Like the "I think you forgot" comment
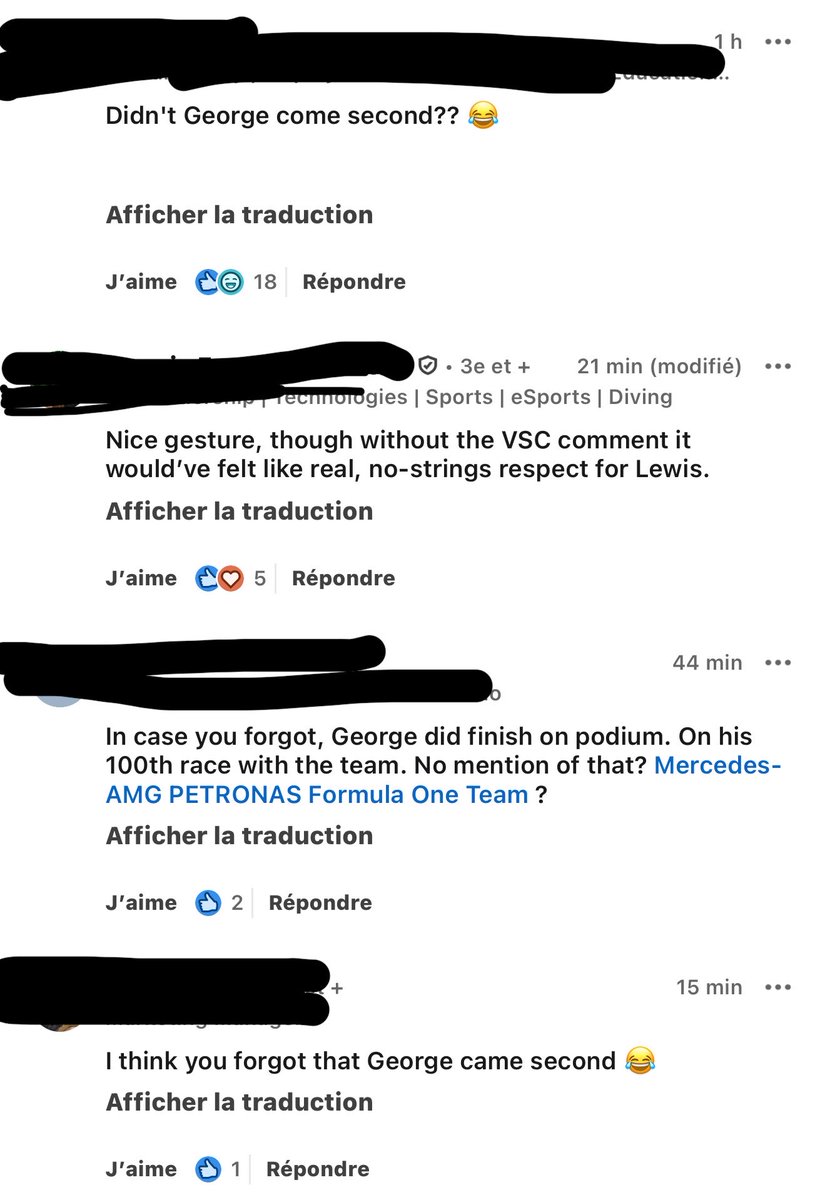 pos(141,1169)
